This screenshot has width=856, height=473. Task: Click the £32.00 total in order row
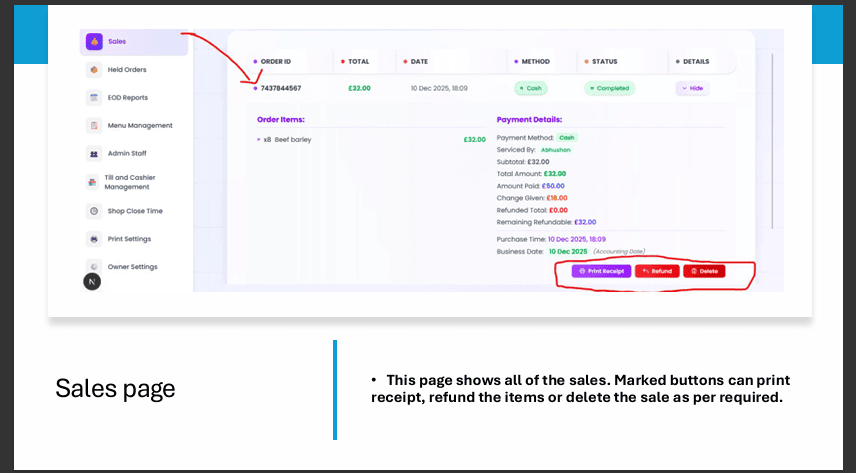tap(359, 88)
